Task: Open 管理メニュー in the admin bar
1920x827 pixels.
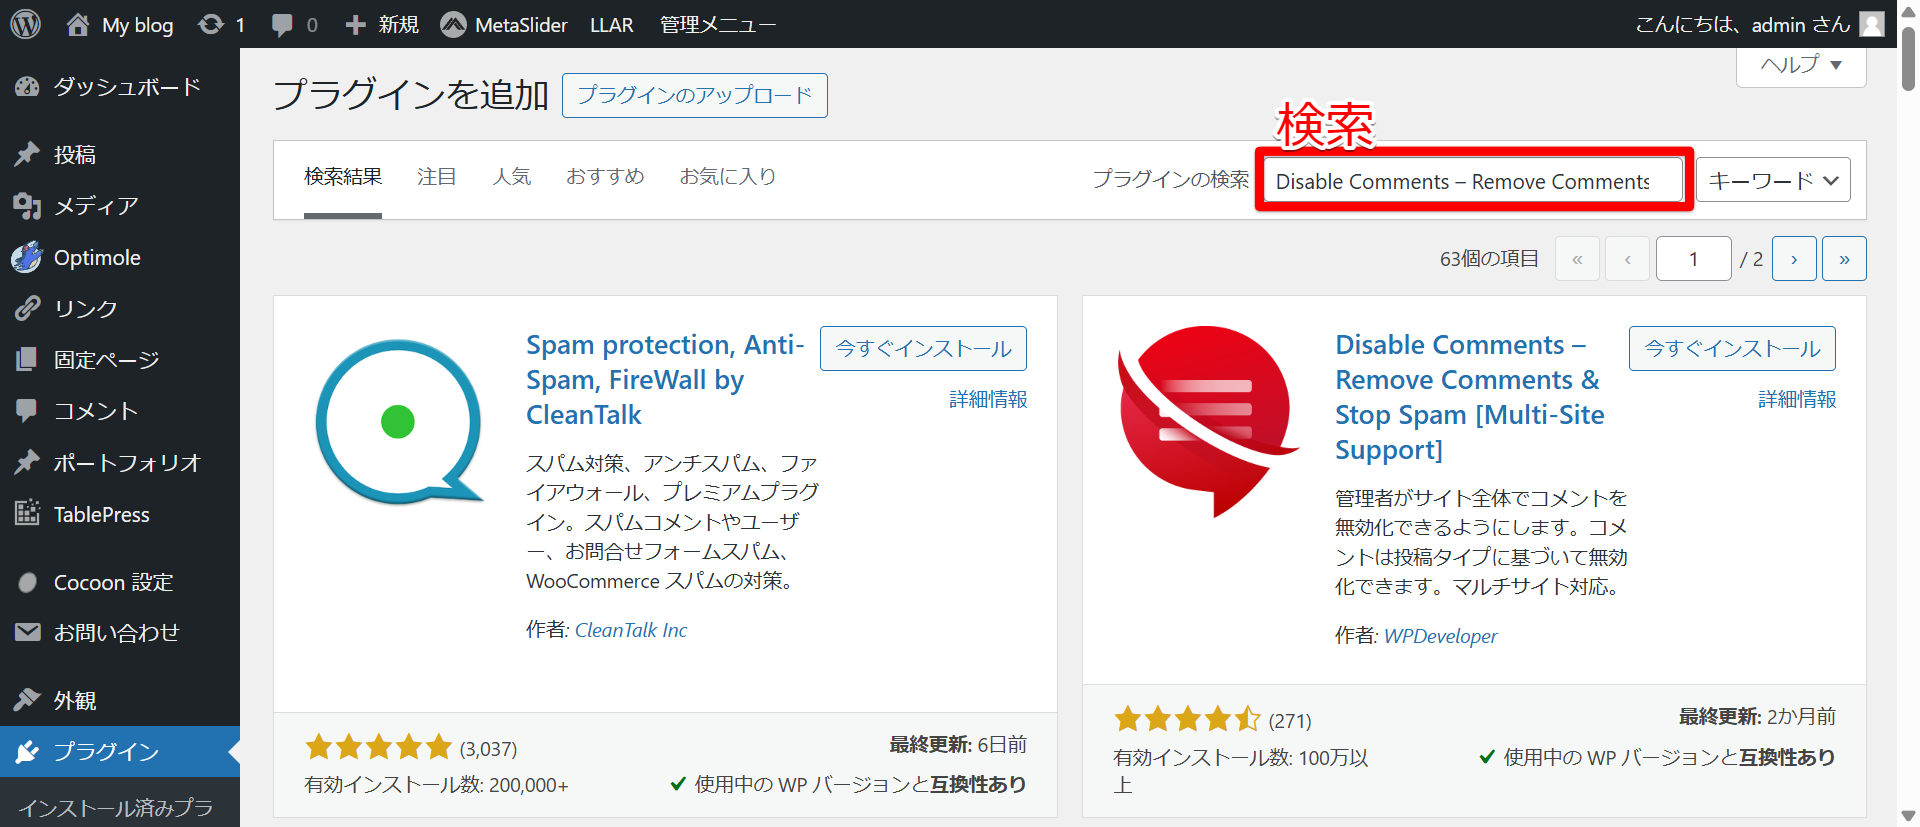Action: tap(718, 24)
